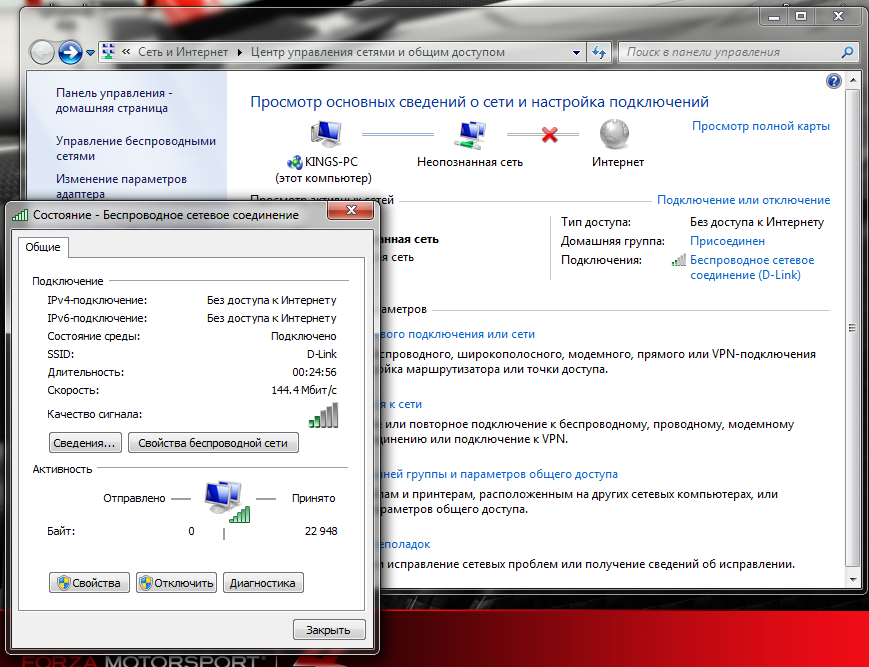Click the 'Закрыть' button
Viewport: 869px width, 667px height.
[329, 630]
